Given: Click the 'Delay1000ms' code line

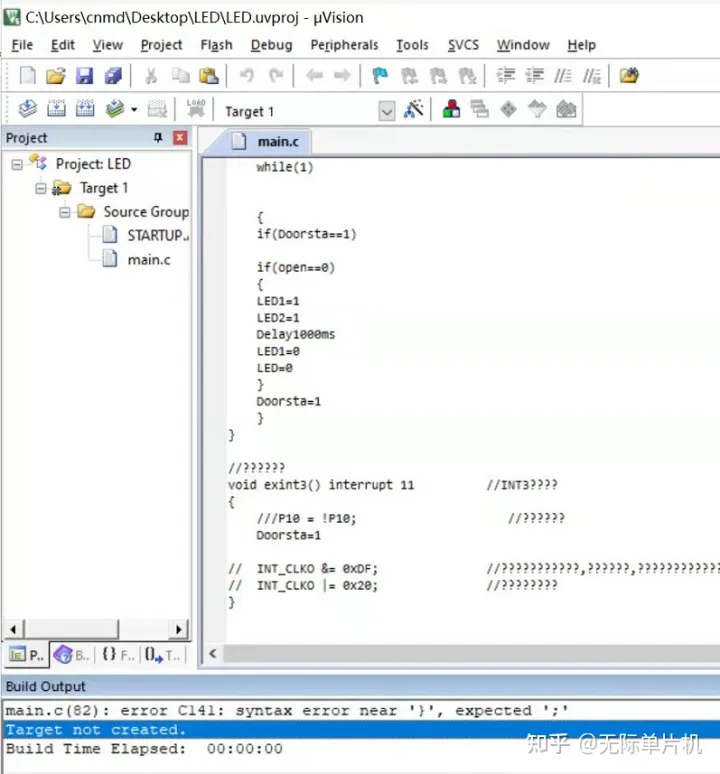Looking at the screenshot, I should [296, 335].
